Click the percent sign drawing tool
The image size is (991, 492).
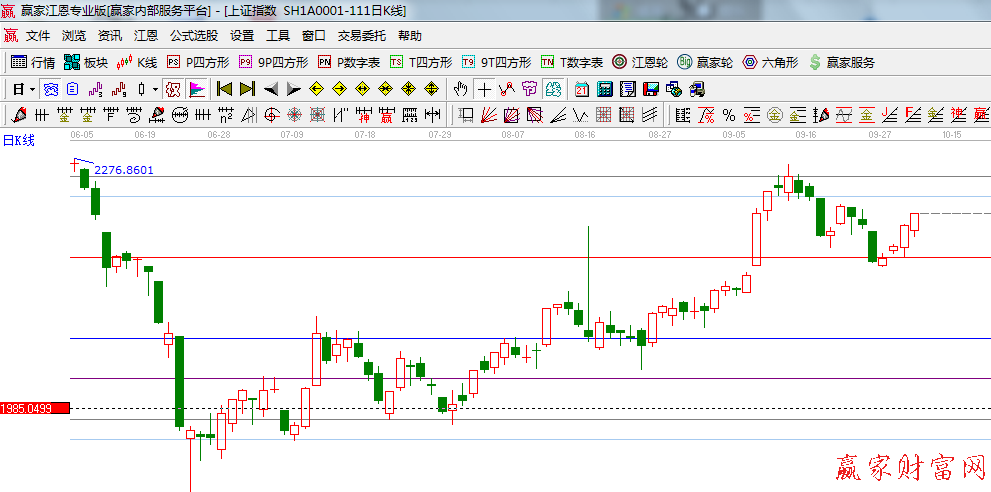click(x=728, y=114)
